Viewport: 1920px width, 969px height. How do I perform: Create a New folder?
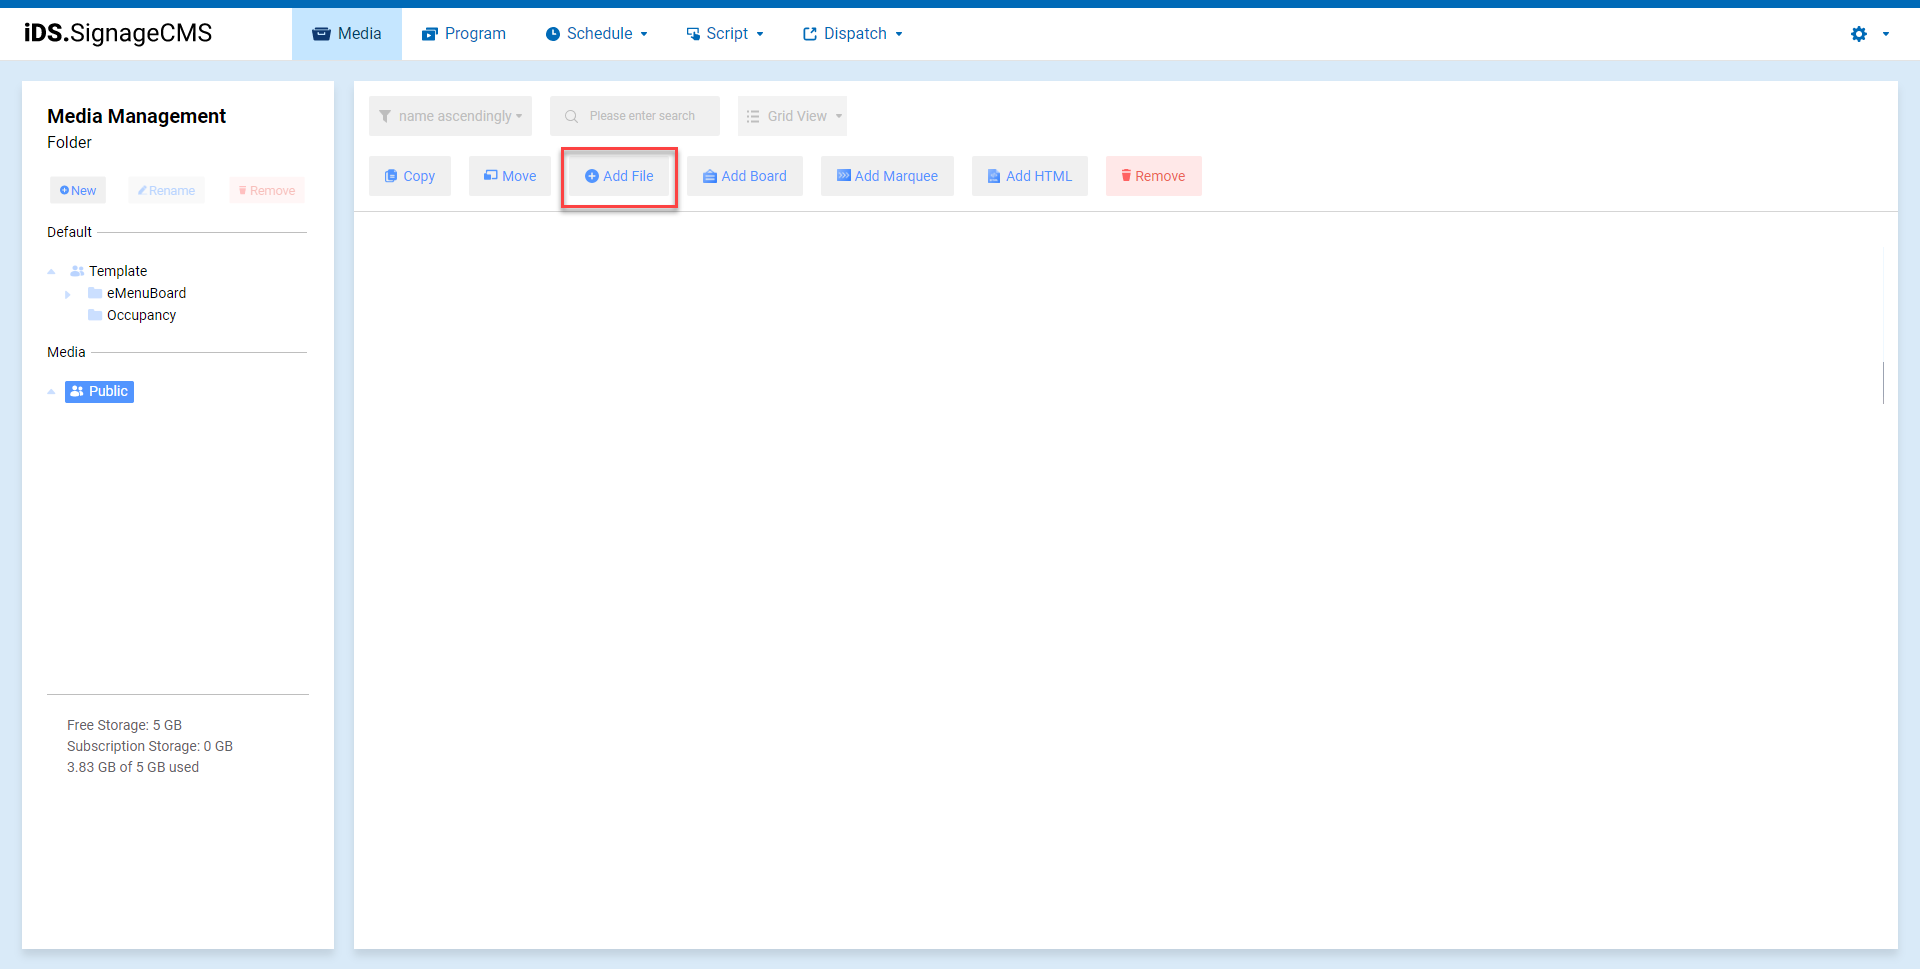(x=78, y=190)
